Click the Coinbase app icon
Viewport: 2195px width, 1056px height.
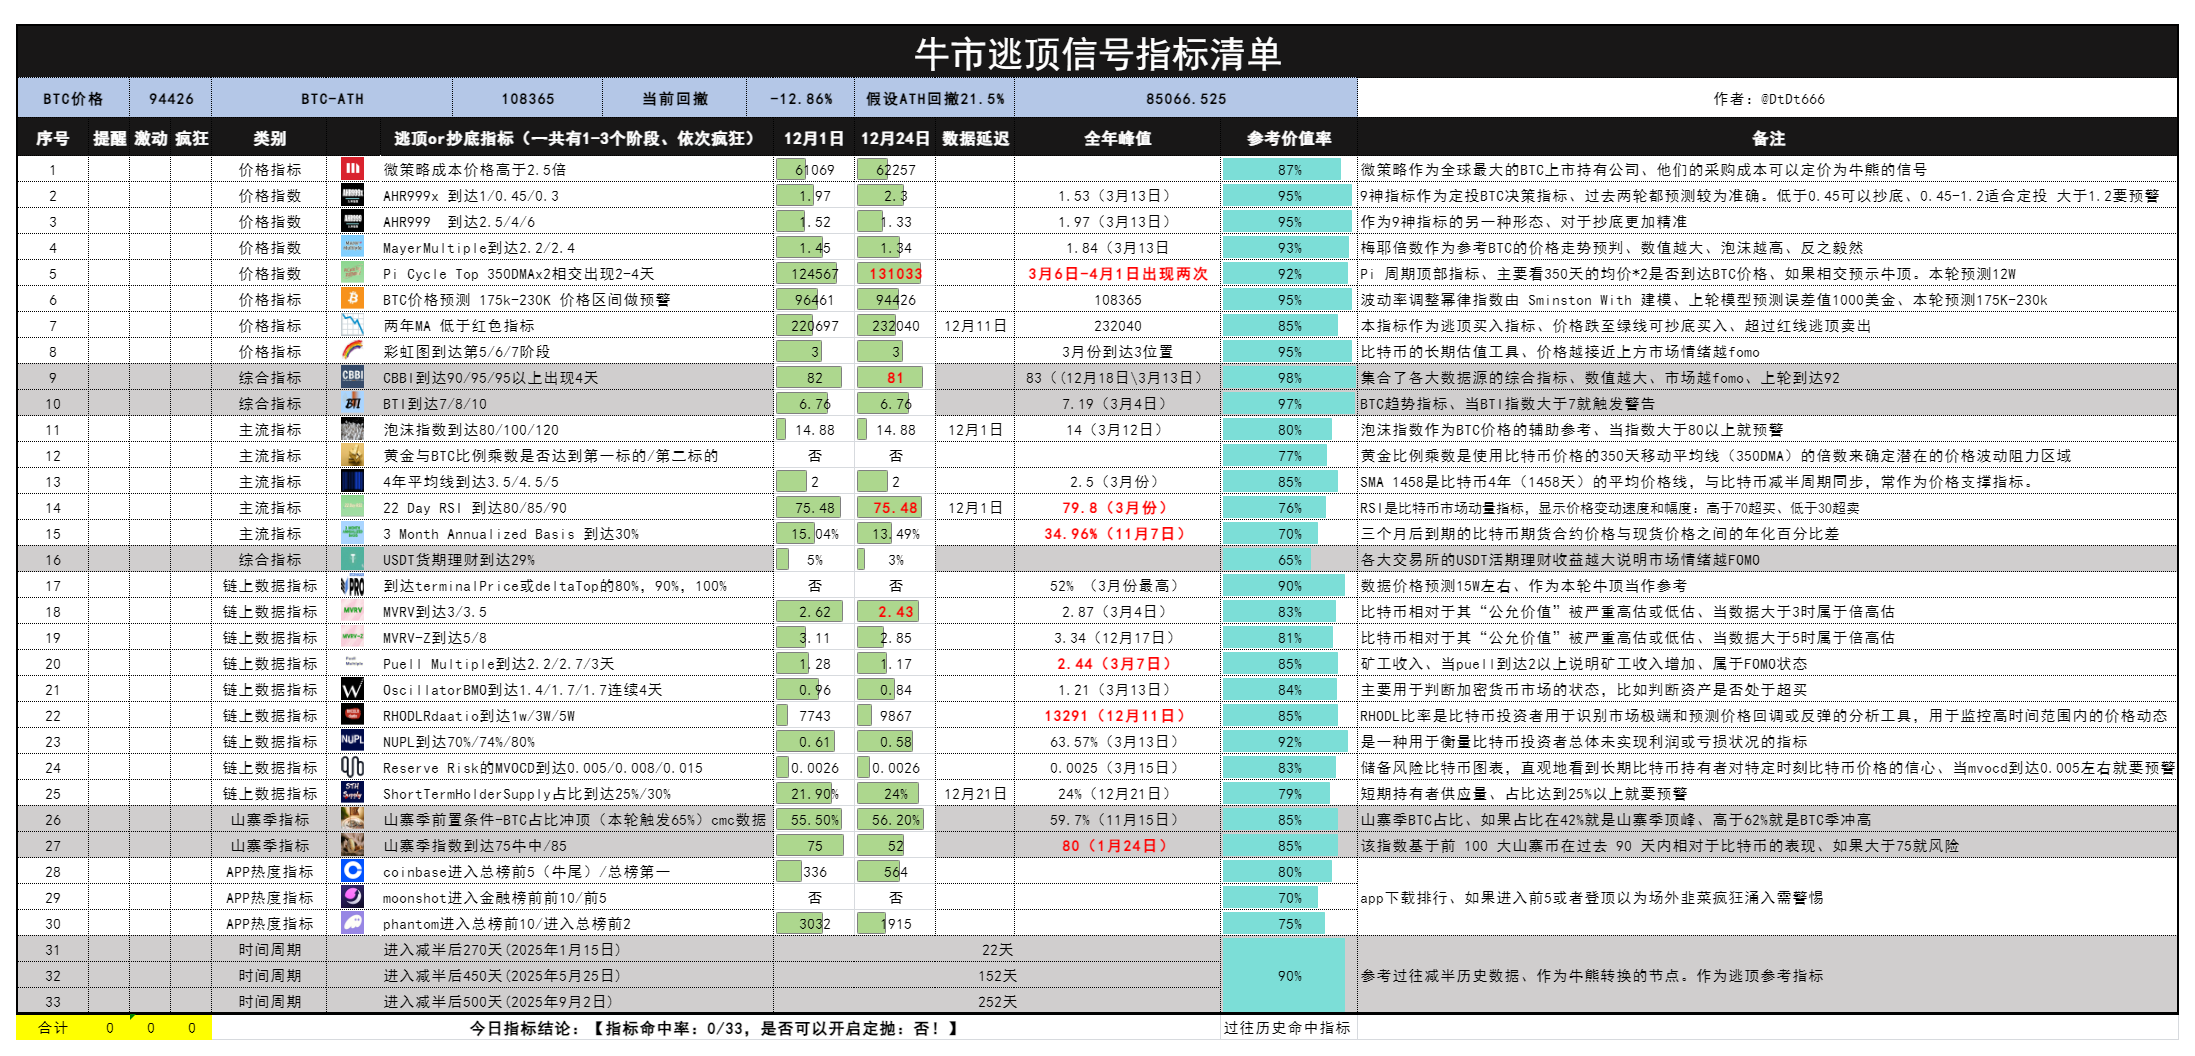click(351, 871)
